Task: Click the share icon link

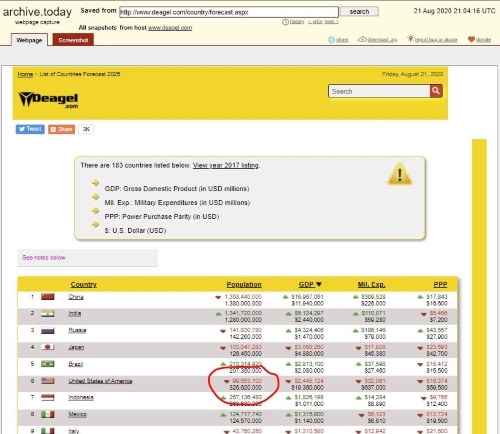Action: 331,40
